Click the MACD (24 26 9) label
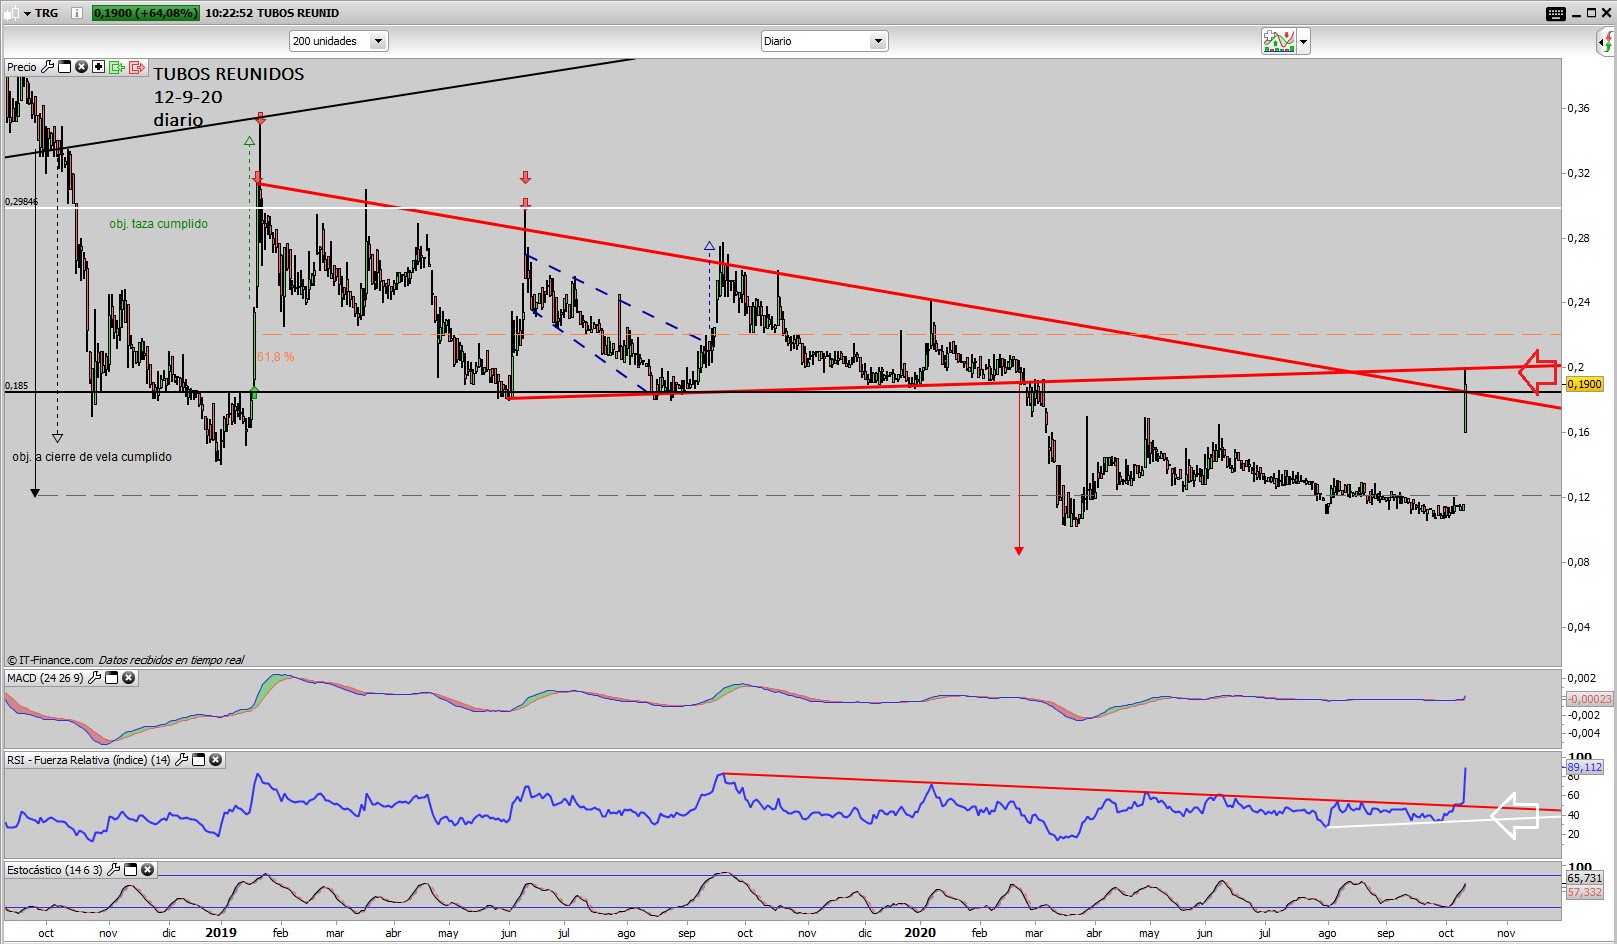 [x=45, y=678]
